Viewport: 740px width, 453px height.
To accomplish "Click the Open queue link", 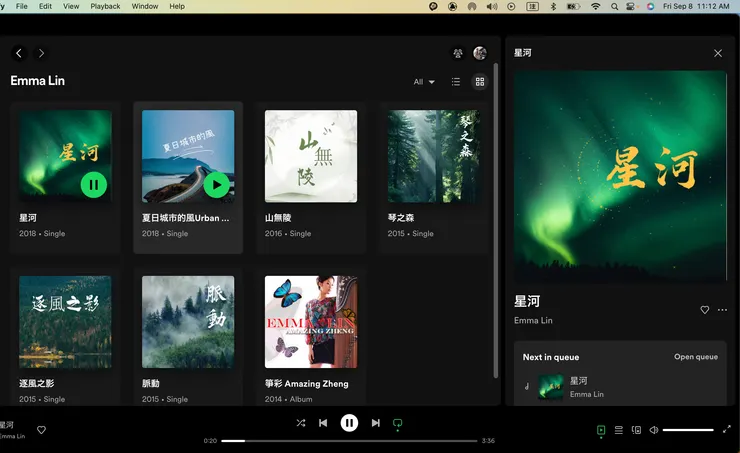I will pos(696,357).
